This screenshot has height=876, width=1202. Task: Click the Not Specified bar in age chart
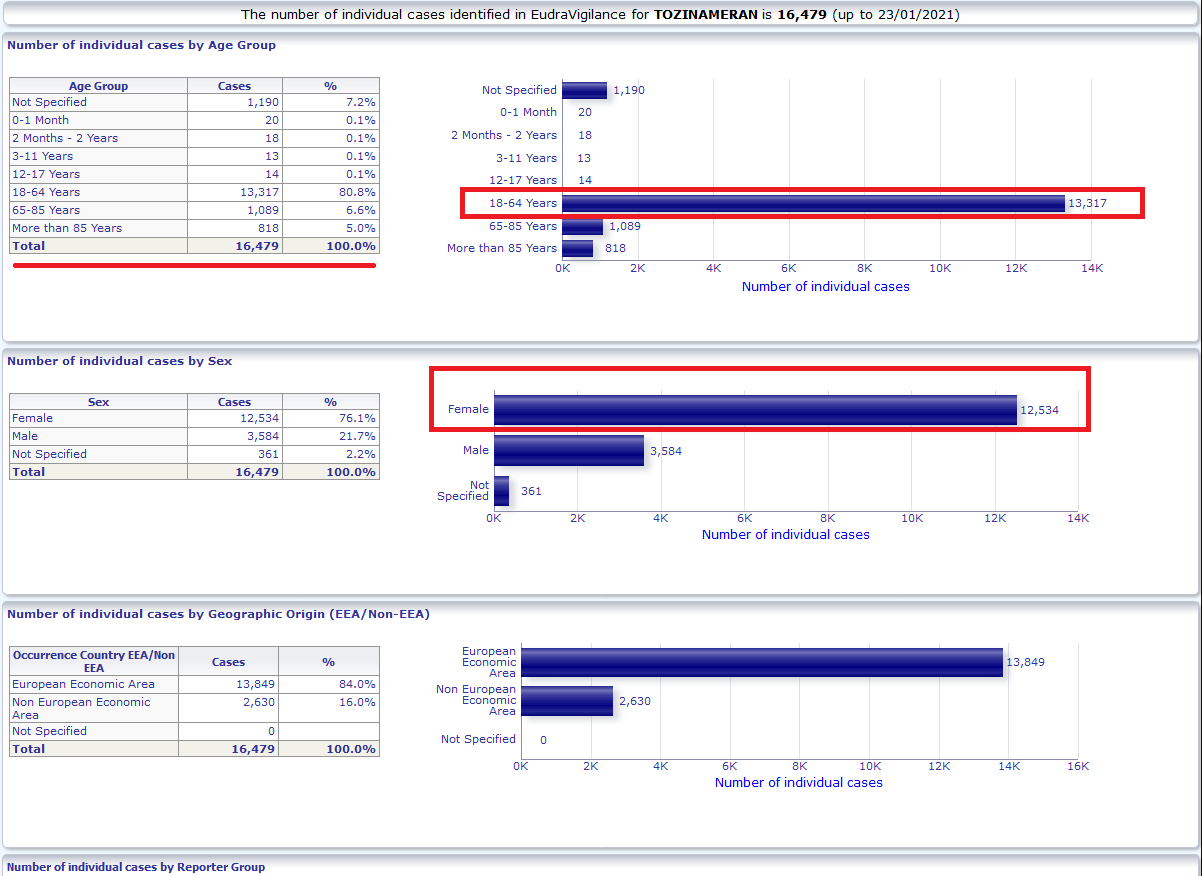pyautogui.click(x=584, y=90)
